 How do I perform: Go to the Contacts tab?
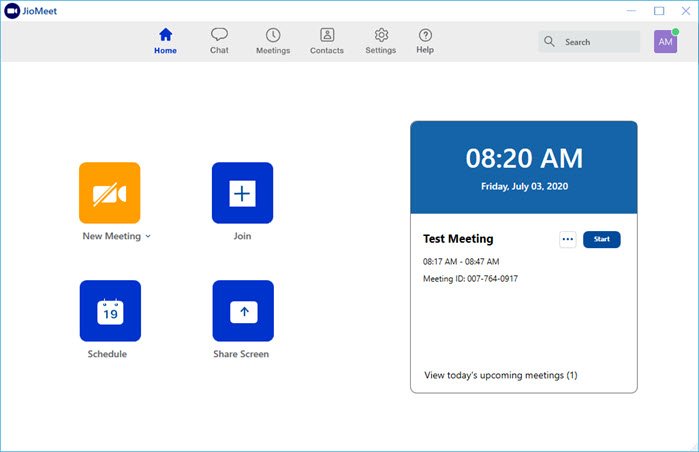(327, 41)
